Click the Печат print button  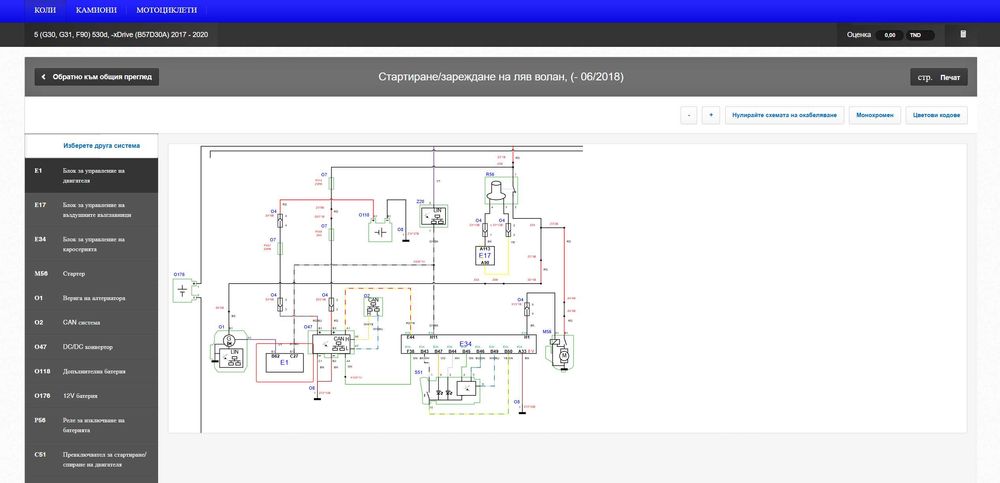[x=950, y=77]
